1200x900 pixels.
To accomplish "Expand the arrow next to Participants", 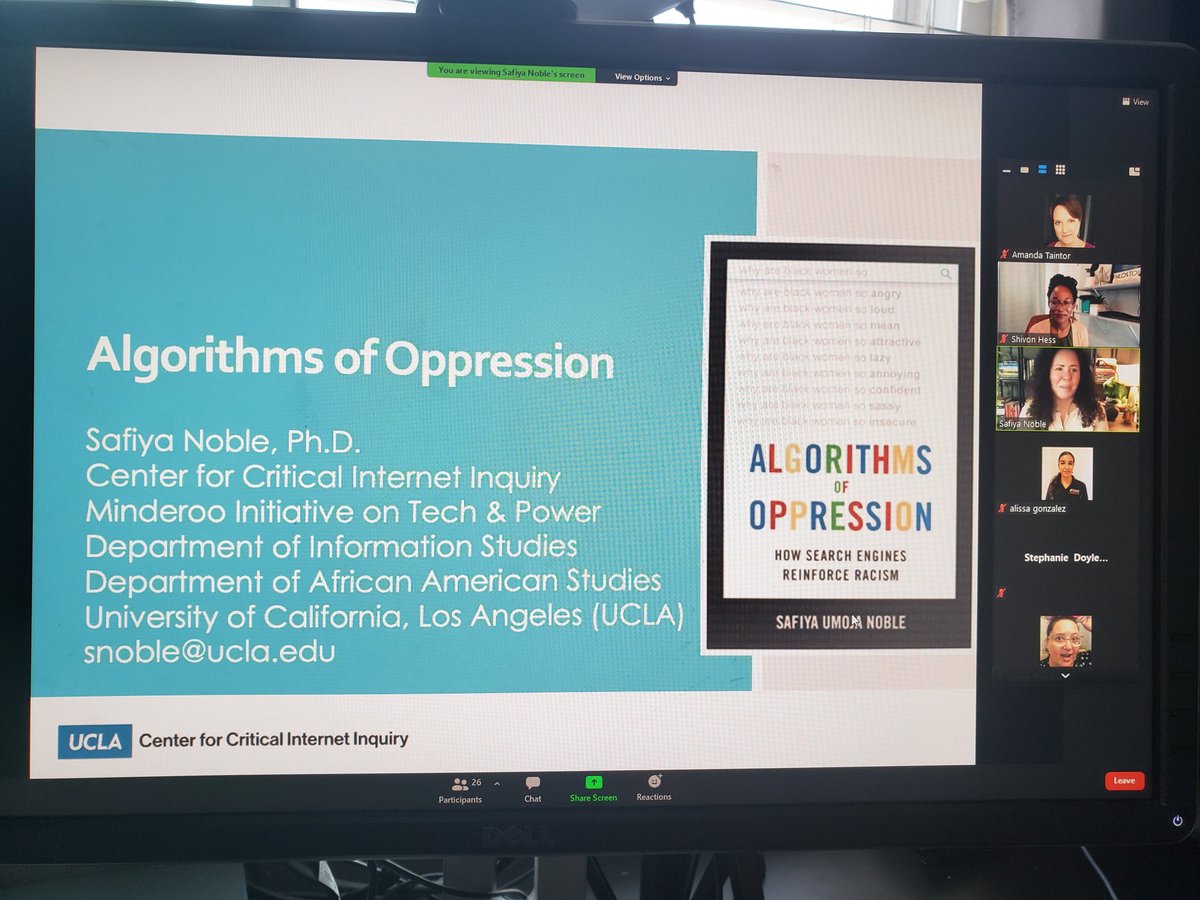I will point(497,784).
